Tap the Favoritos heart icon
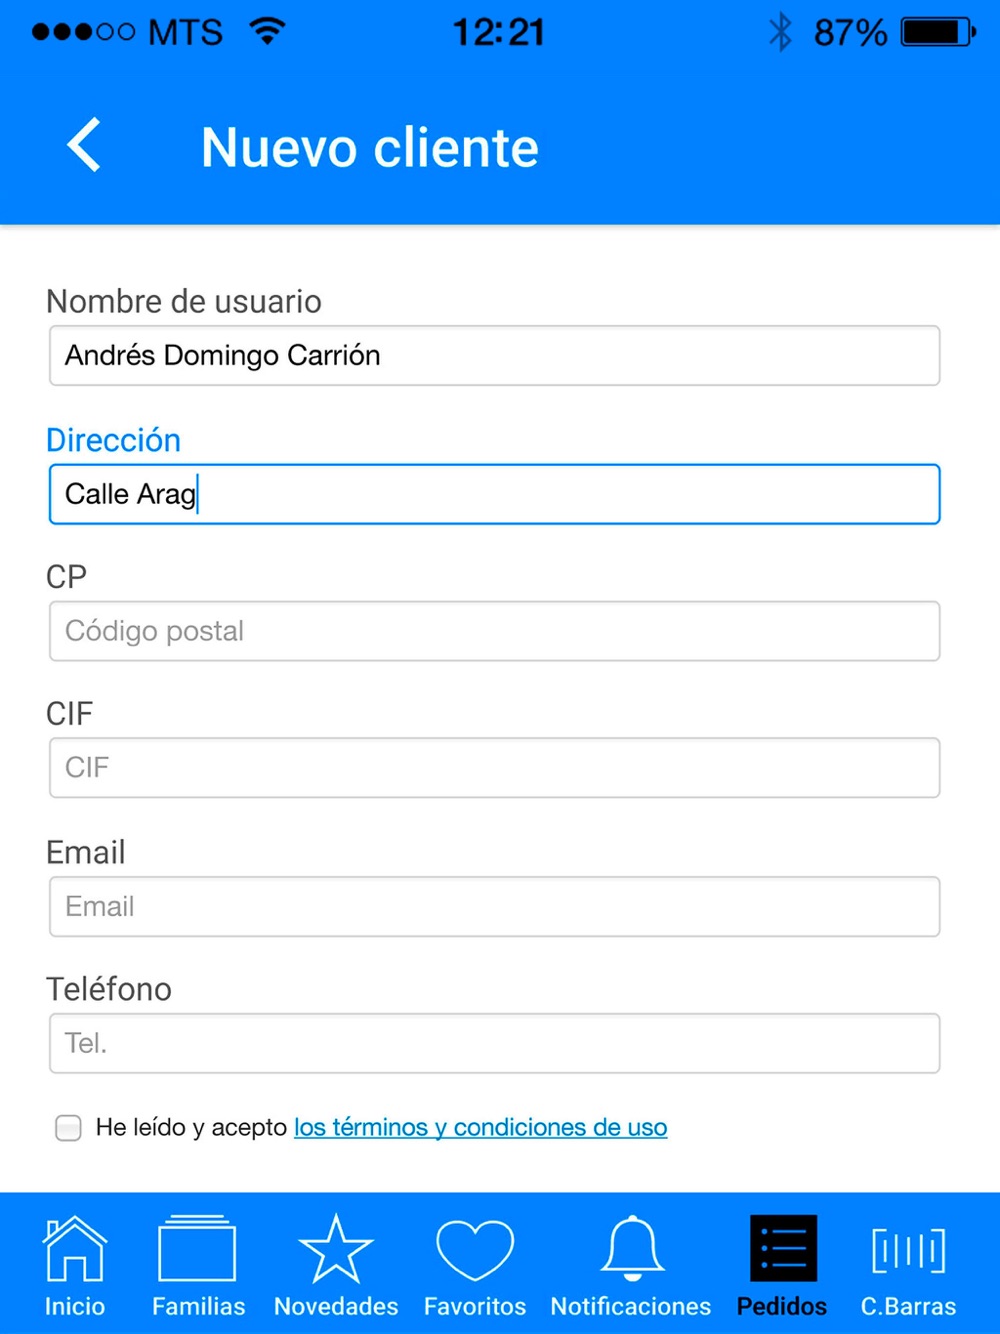1000x1334 pixels. pyautogui.click(x=475, y=1250)
